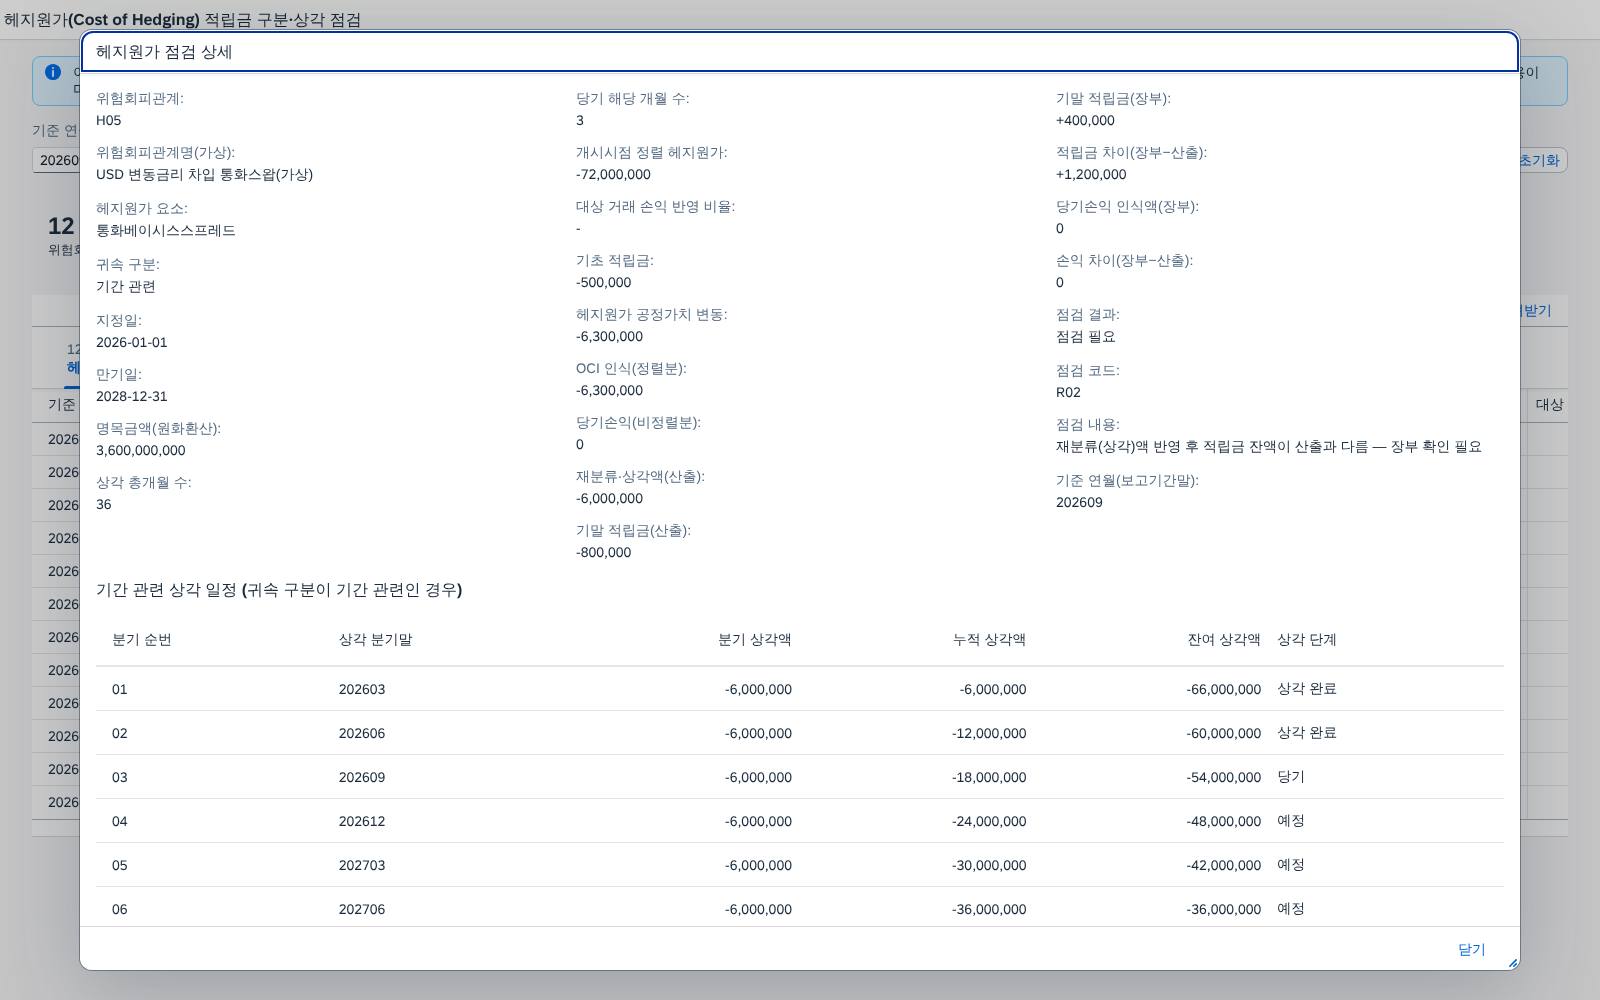This screenshot has width=1600, height=1000.
Task: Select the remaining amount -48,000,000
Action: pyautogui.click(x=1224, y=821)
